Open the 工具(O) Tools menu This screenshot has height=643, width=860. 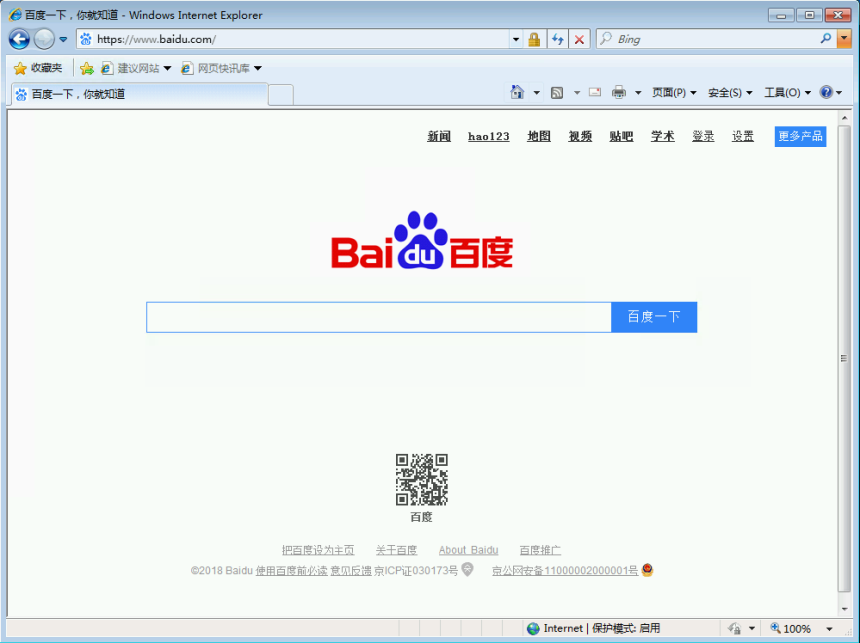click(788, 93)
